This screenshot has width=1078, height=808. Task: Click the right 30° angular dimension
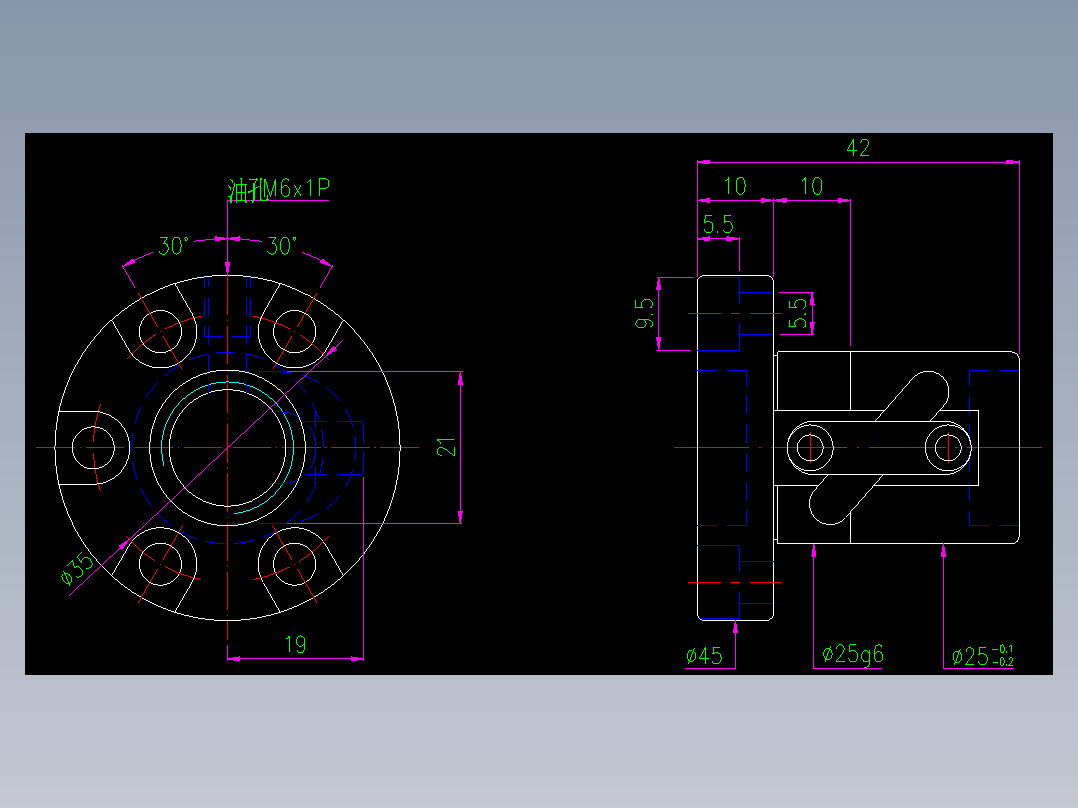click(x=283, y=241)
